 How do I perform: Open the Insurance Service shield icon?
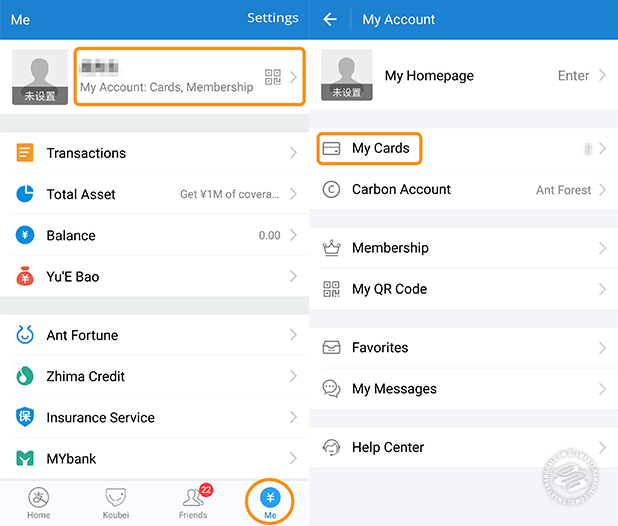pos(25,417)
